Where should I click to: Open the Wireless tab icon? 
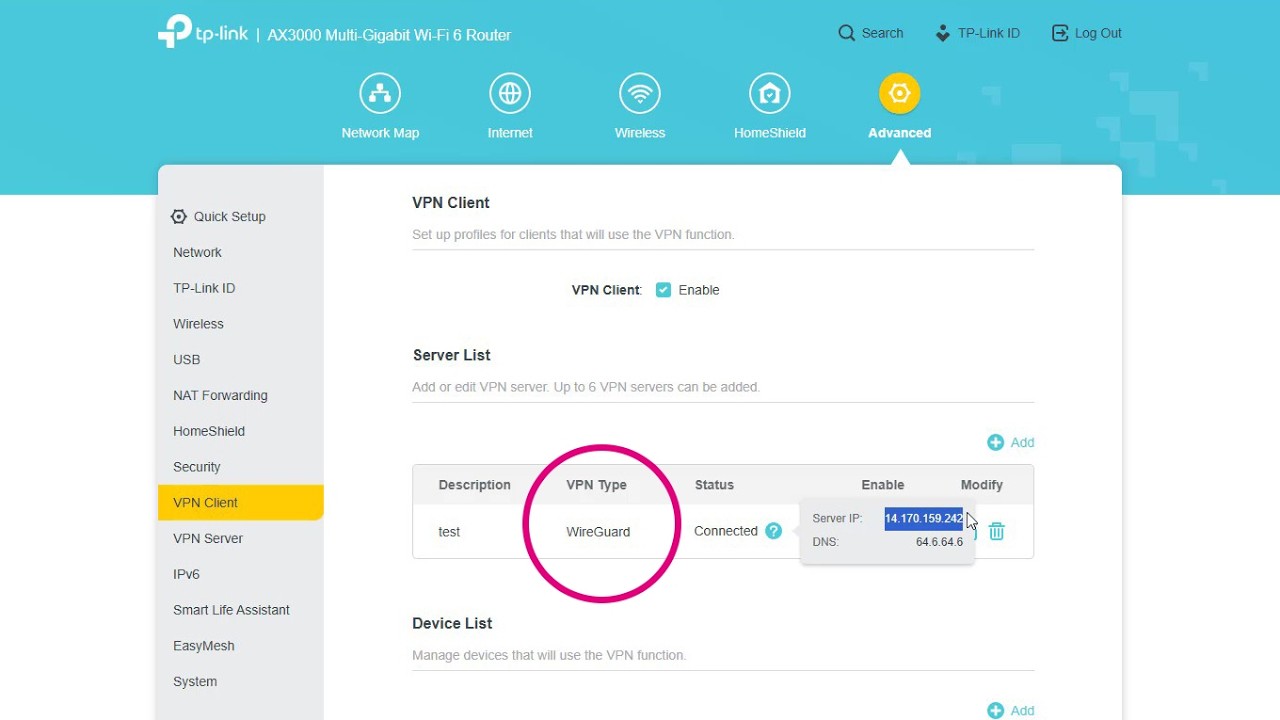(x=640, y=94)
